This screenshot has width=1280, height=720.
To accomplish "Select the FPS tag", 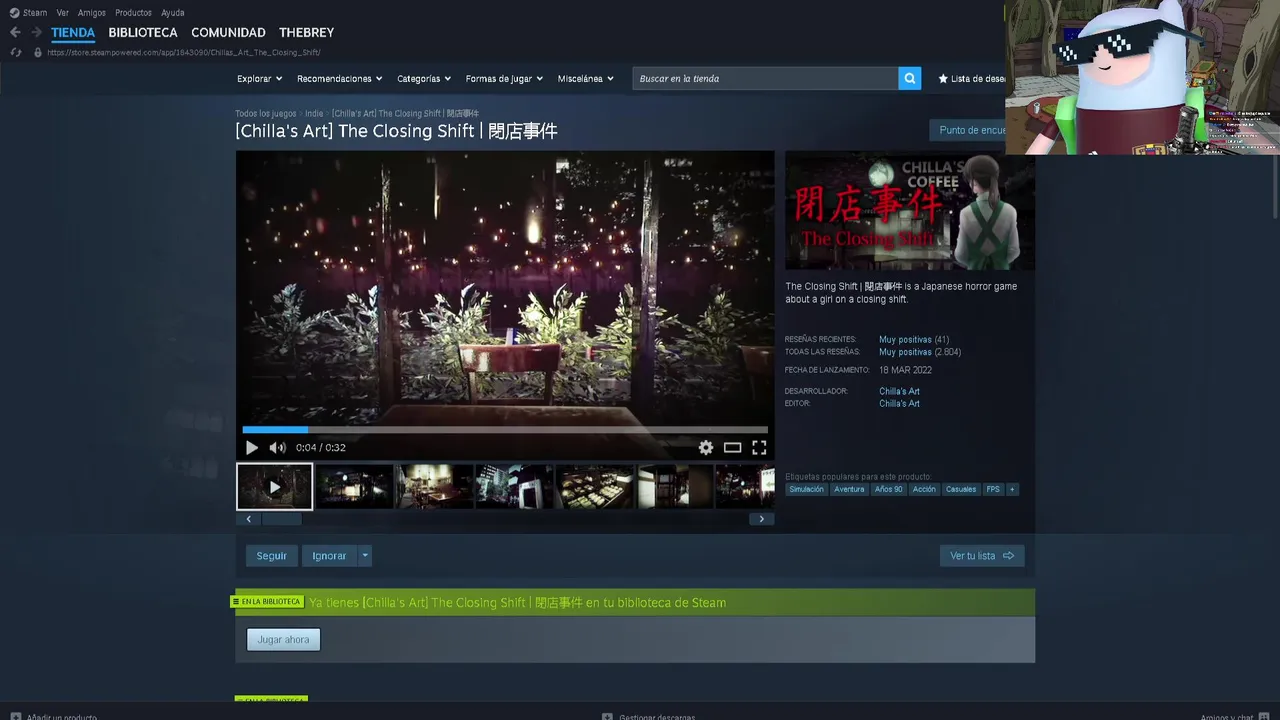I will click(993, 489).
